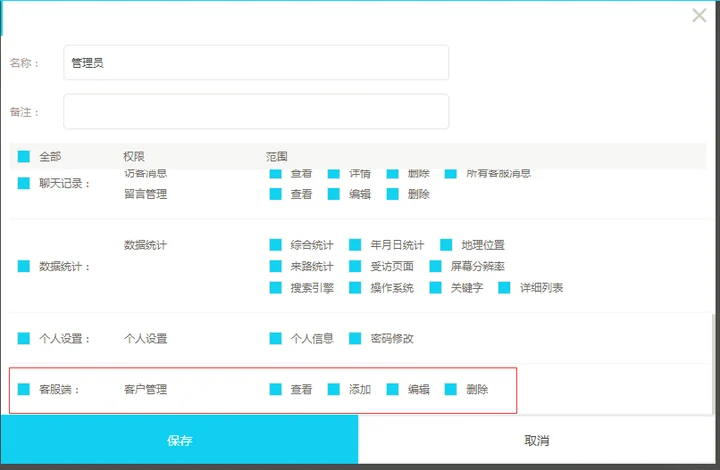The image size is (720, 470).
Task: Close the dialog with the X icon
Action: coord(699,15)
